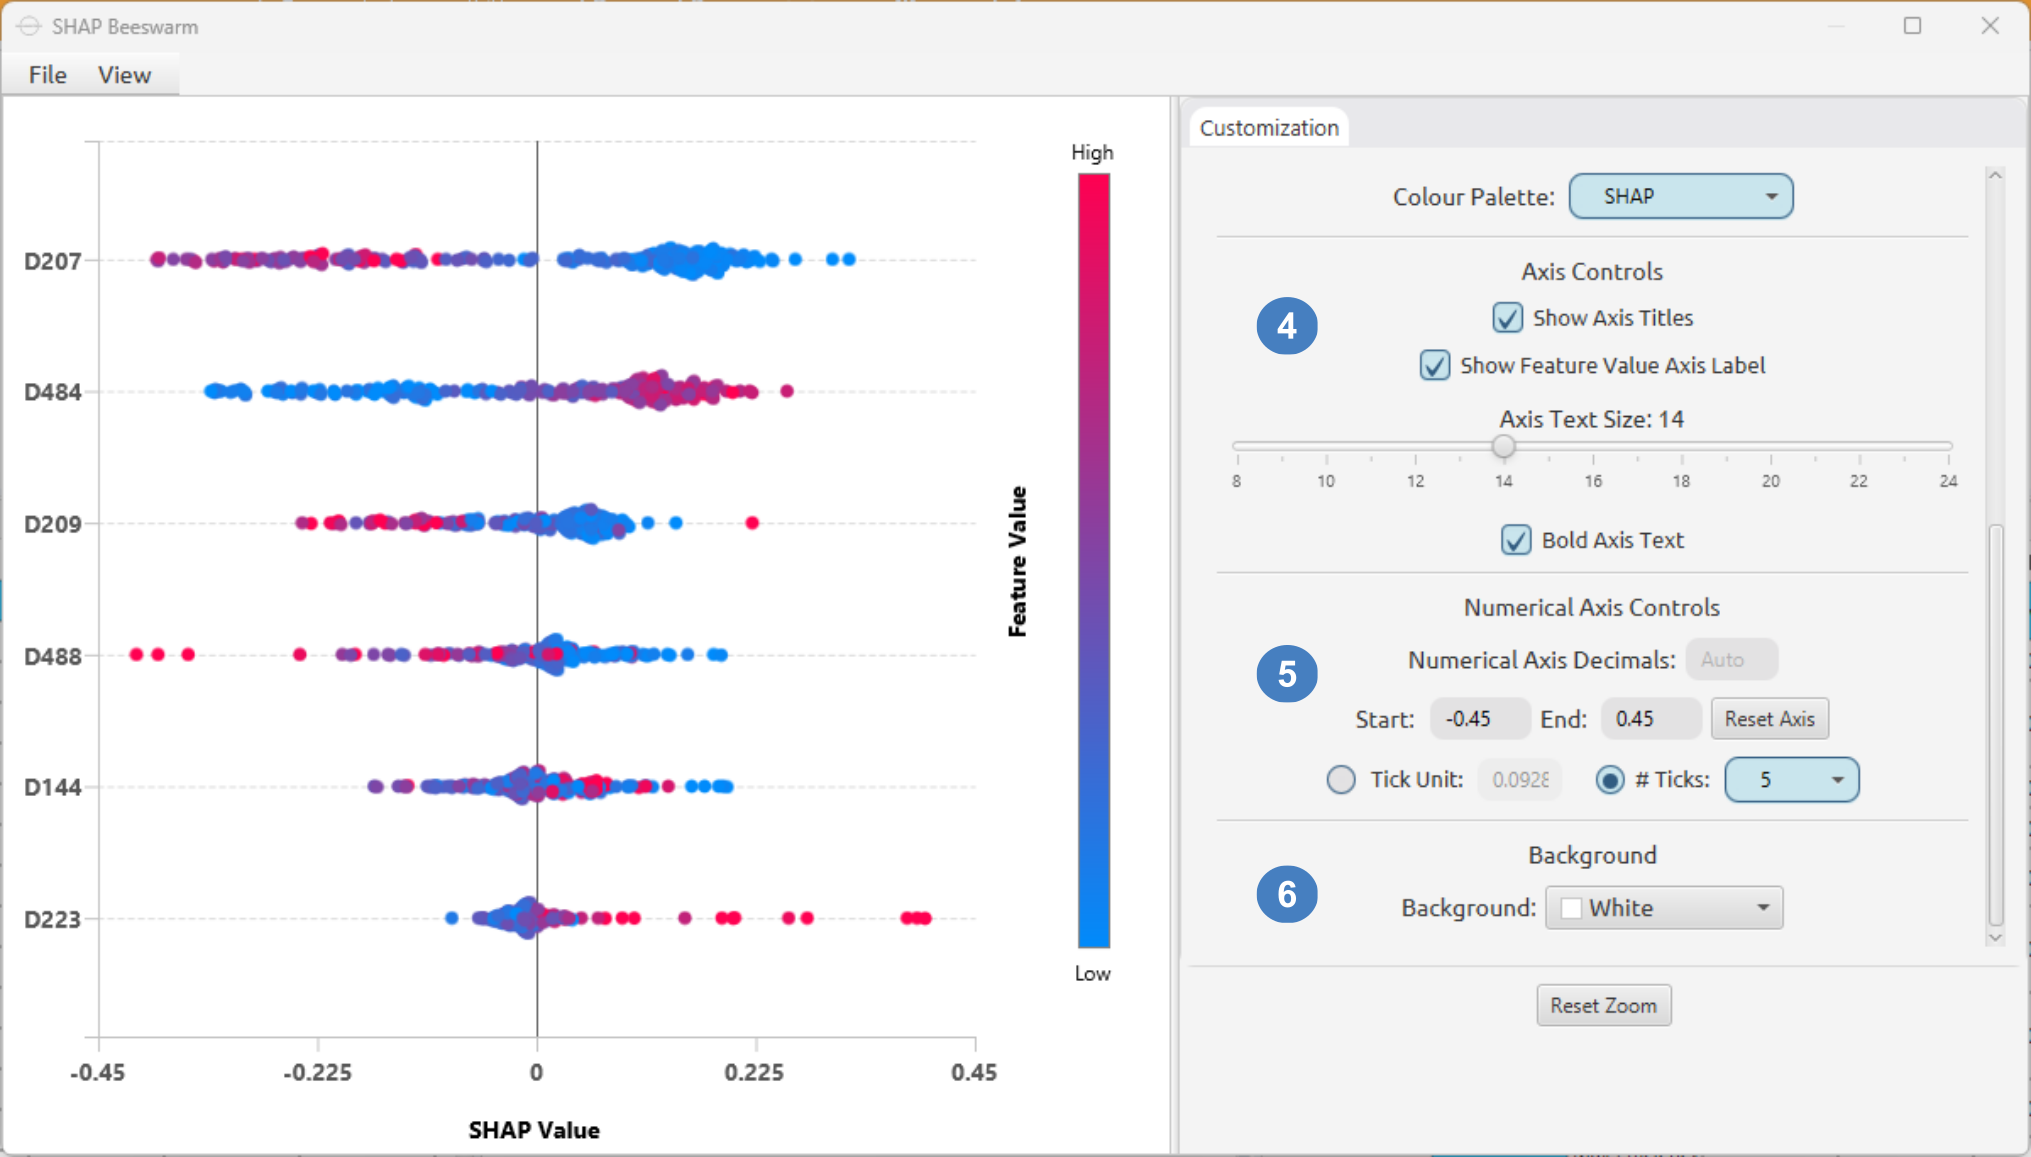Click the Numerical Axis Decimals field
The height and width of the screenshot is (1157, 2031).
coord(1732,660)
